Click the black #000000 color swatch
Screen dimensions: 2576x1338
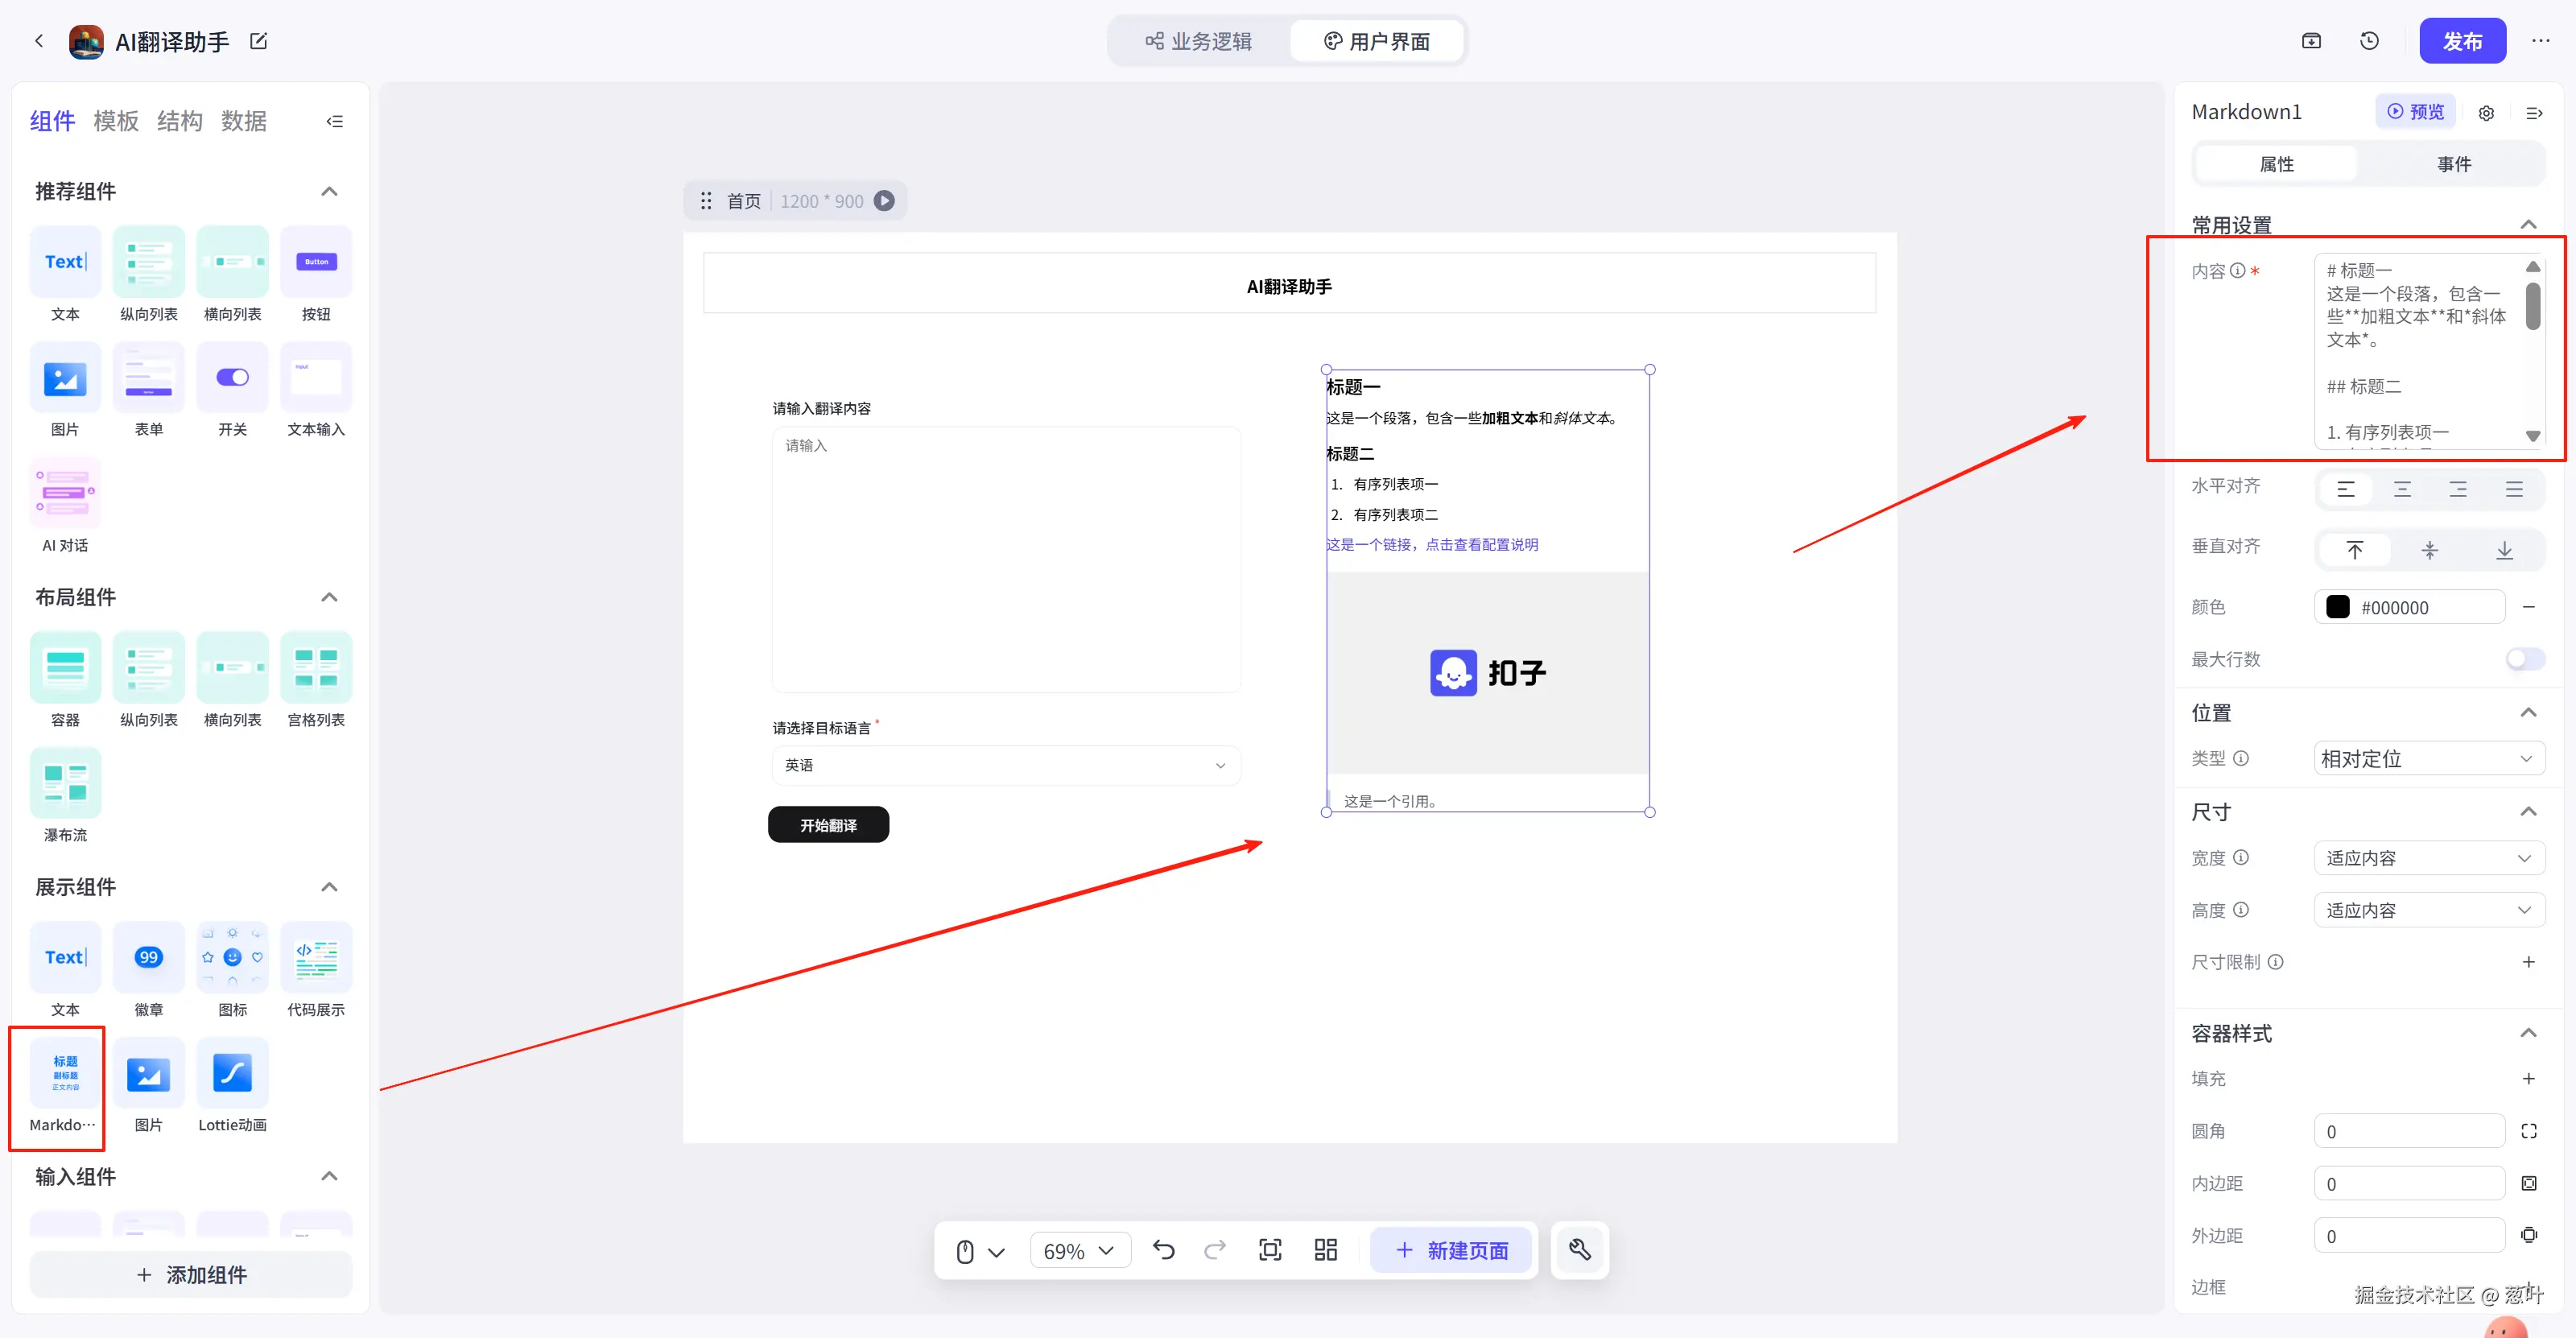[2337, 608]
